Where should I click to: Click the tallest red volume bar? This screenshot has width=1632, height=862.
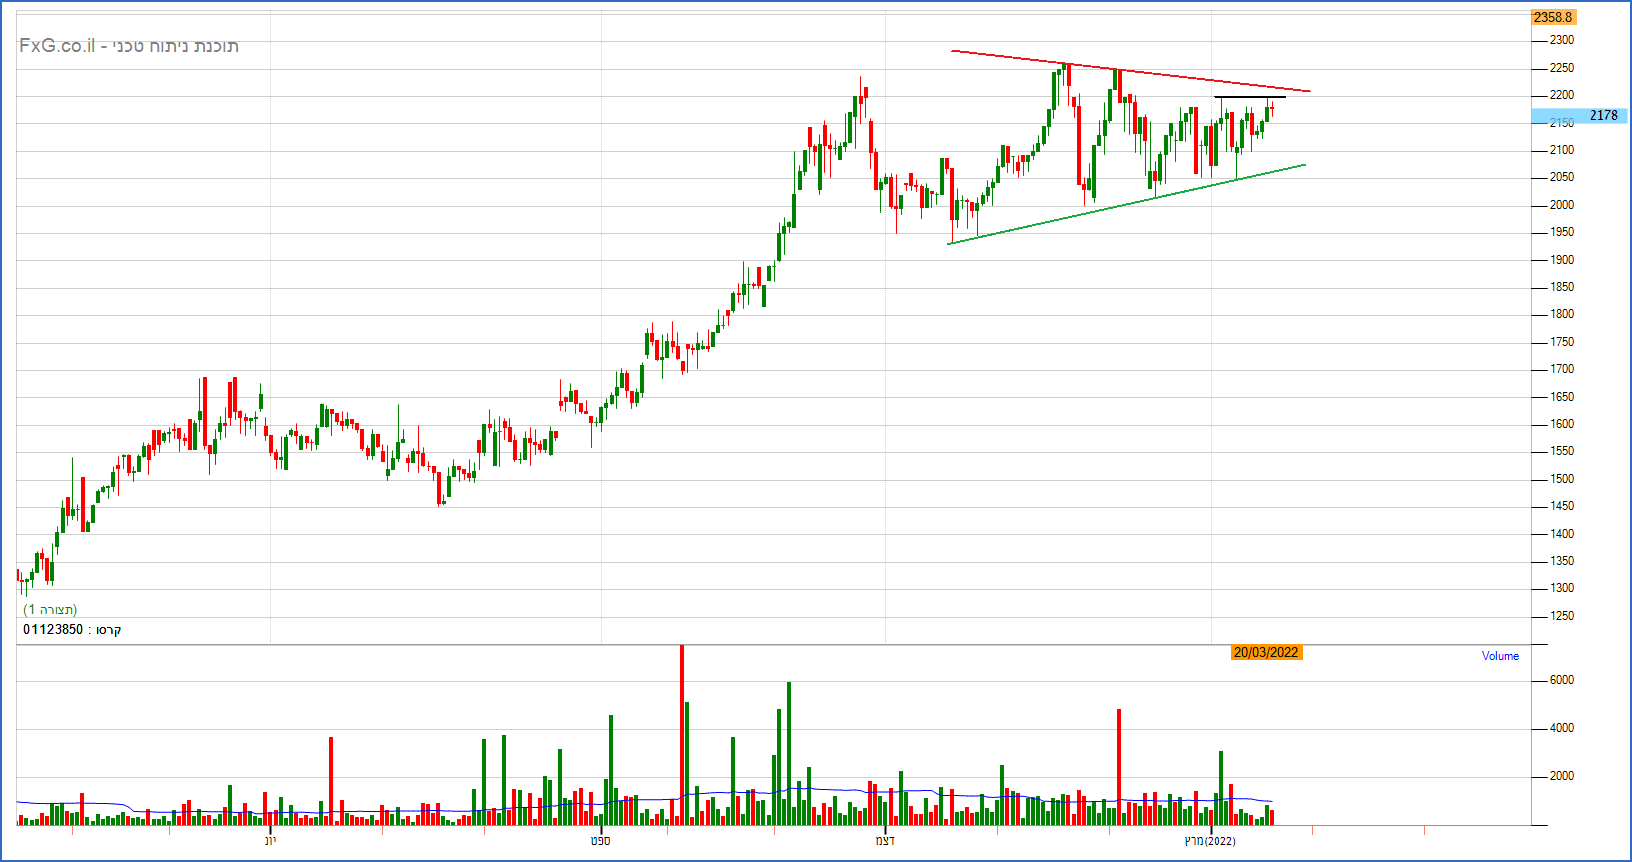click(x=682, y=735)
